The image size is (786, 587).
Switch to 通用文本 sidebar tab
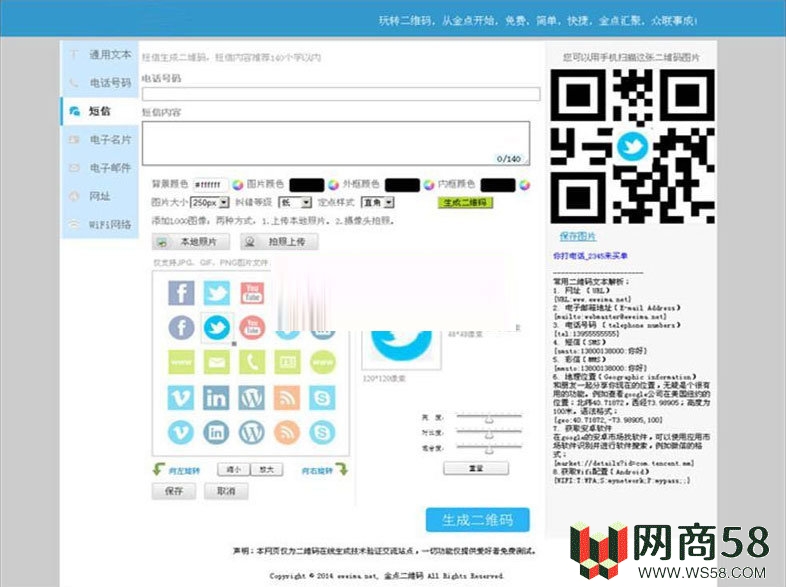[100, 55]
